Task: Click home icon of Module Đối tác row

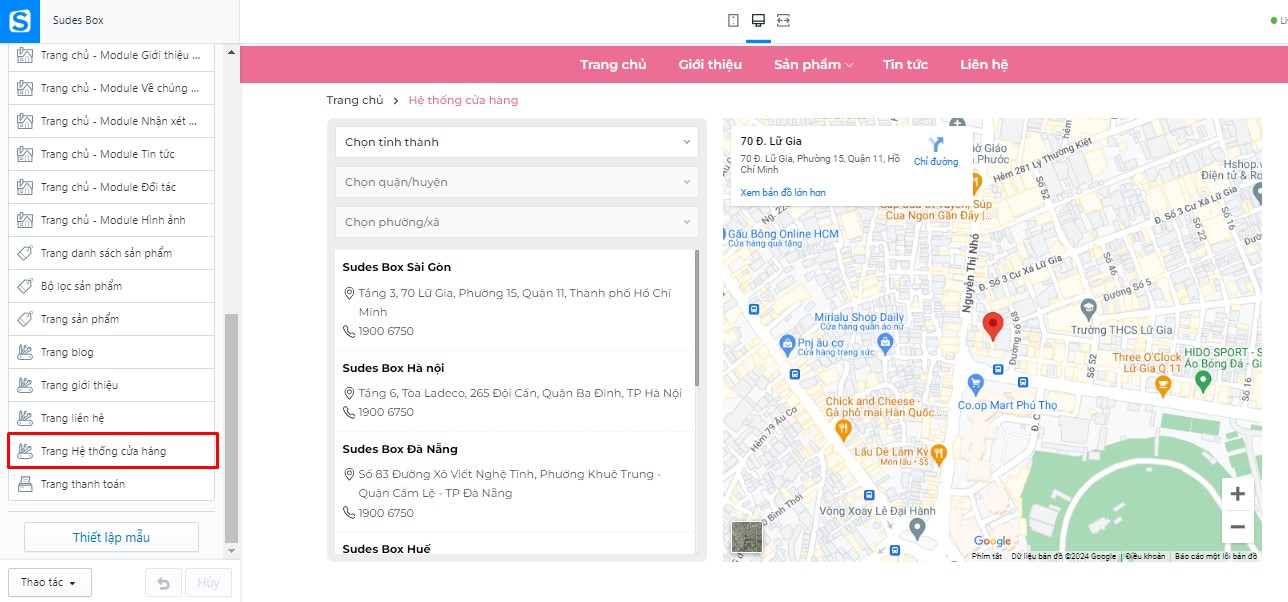Action: coord(25,187)
